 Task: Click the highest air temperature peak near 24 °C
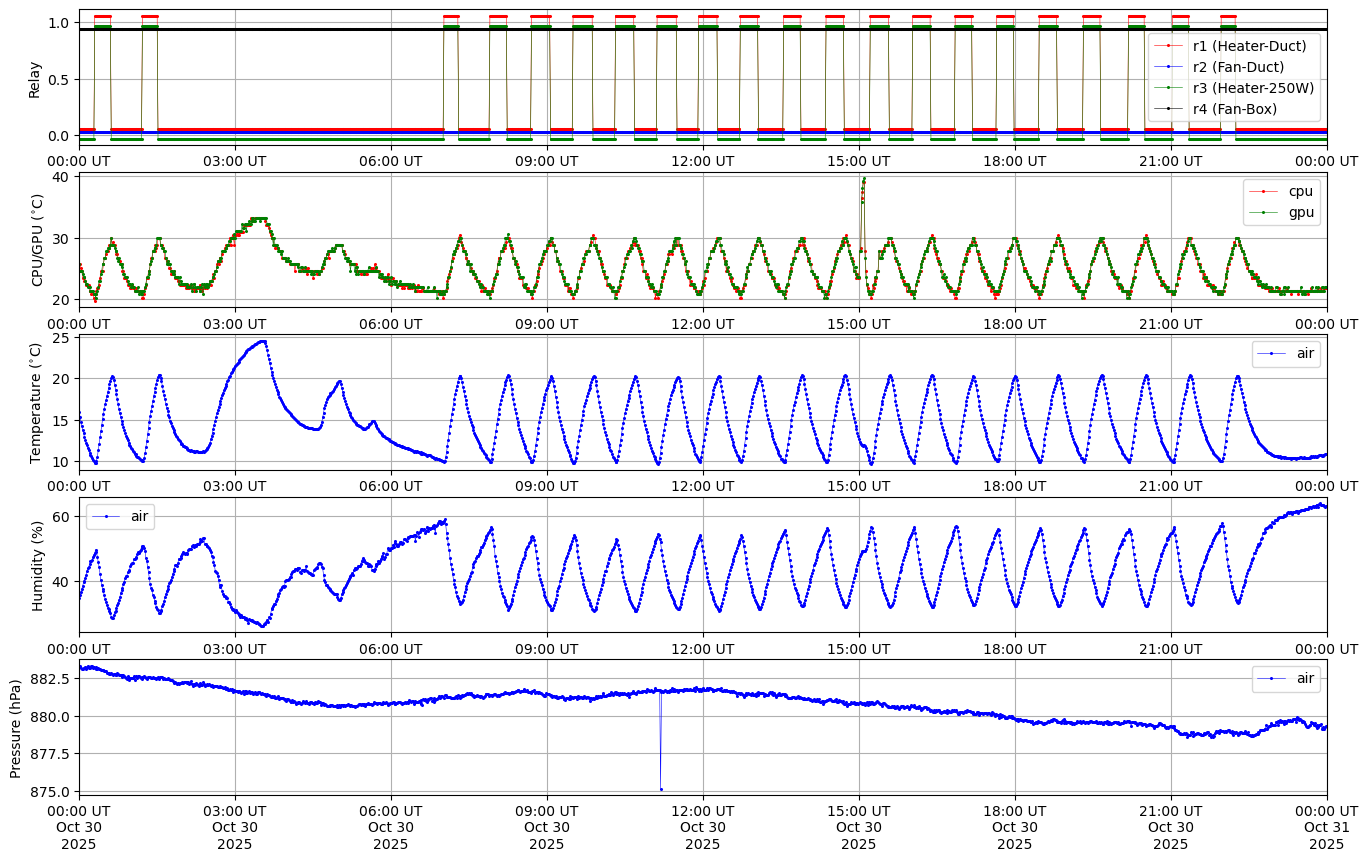[263, 341]
